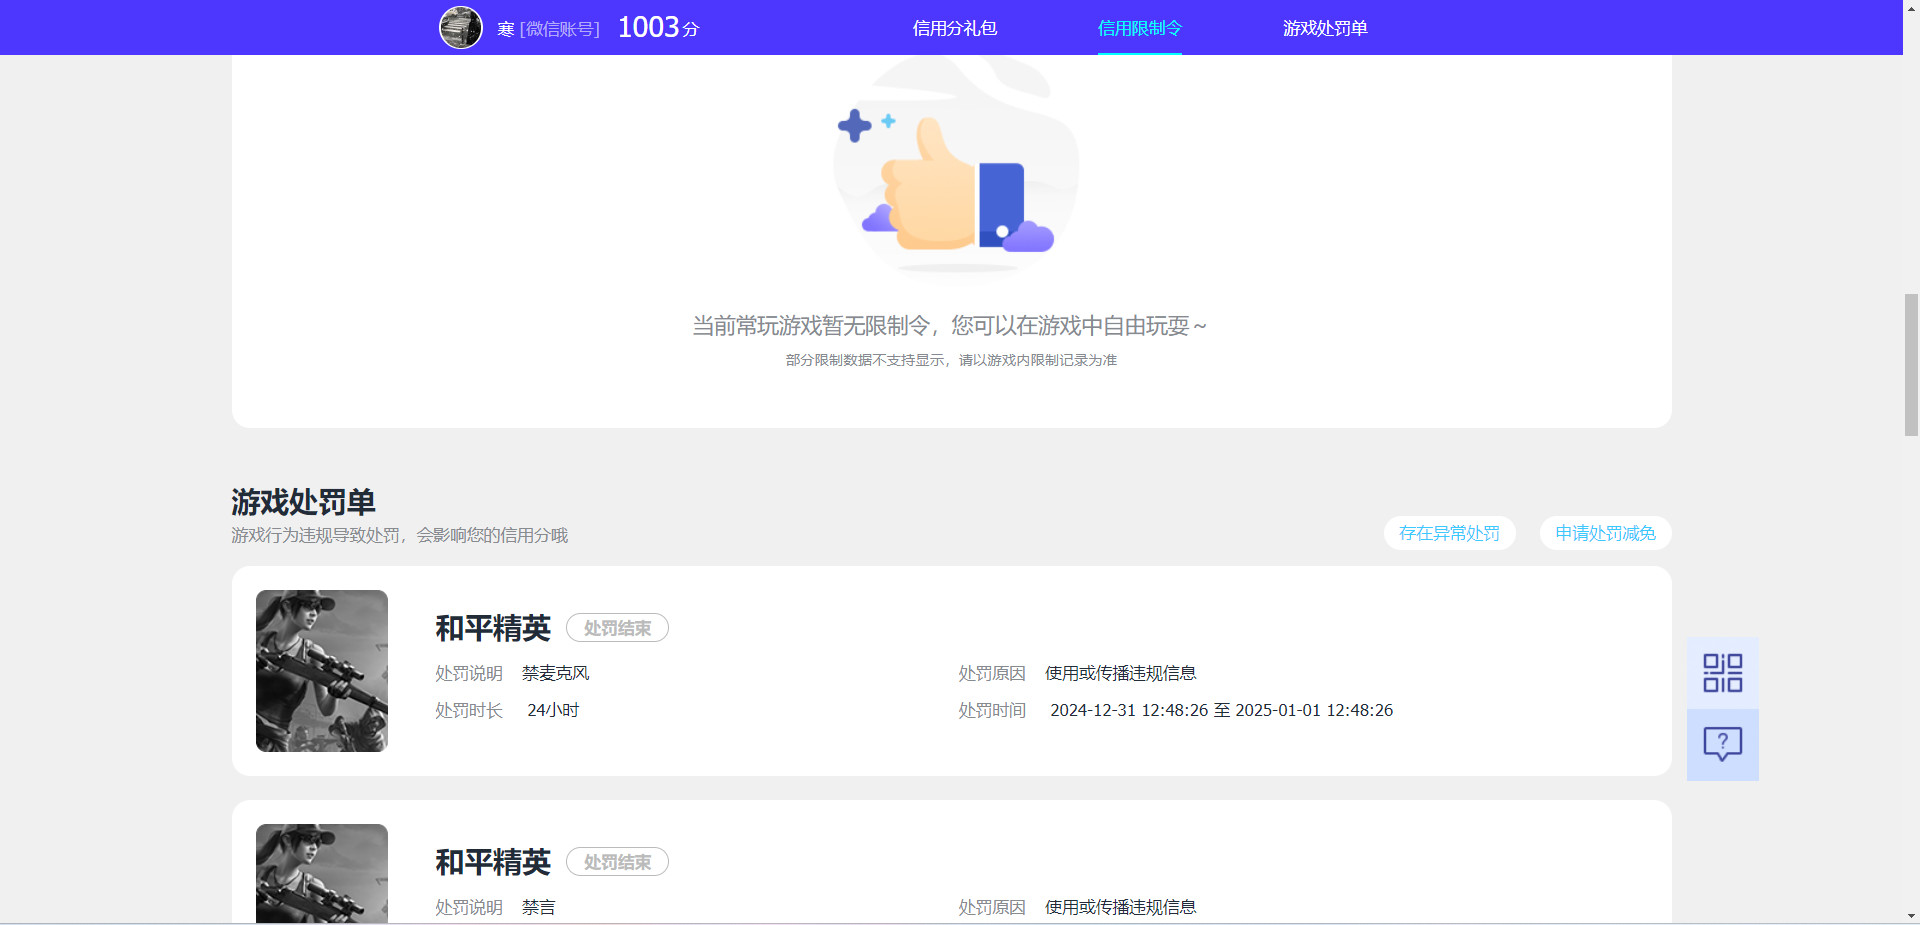
Task: Open 和平精英 thumbnail in 禁言 card
Action: click(322, 873)
